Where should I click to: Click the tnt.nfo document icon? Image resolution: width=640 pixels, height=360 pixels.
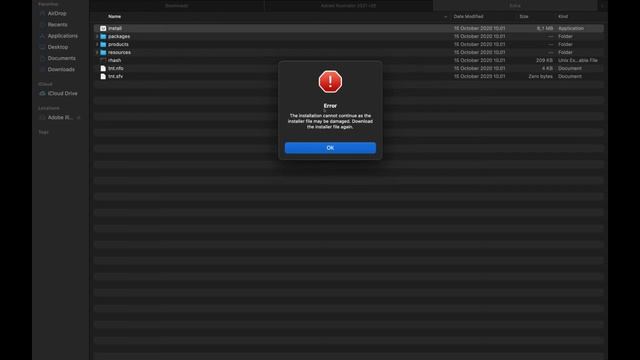tap(103, 68)
